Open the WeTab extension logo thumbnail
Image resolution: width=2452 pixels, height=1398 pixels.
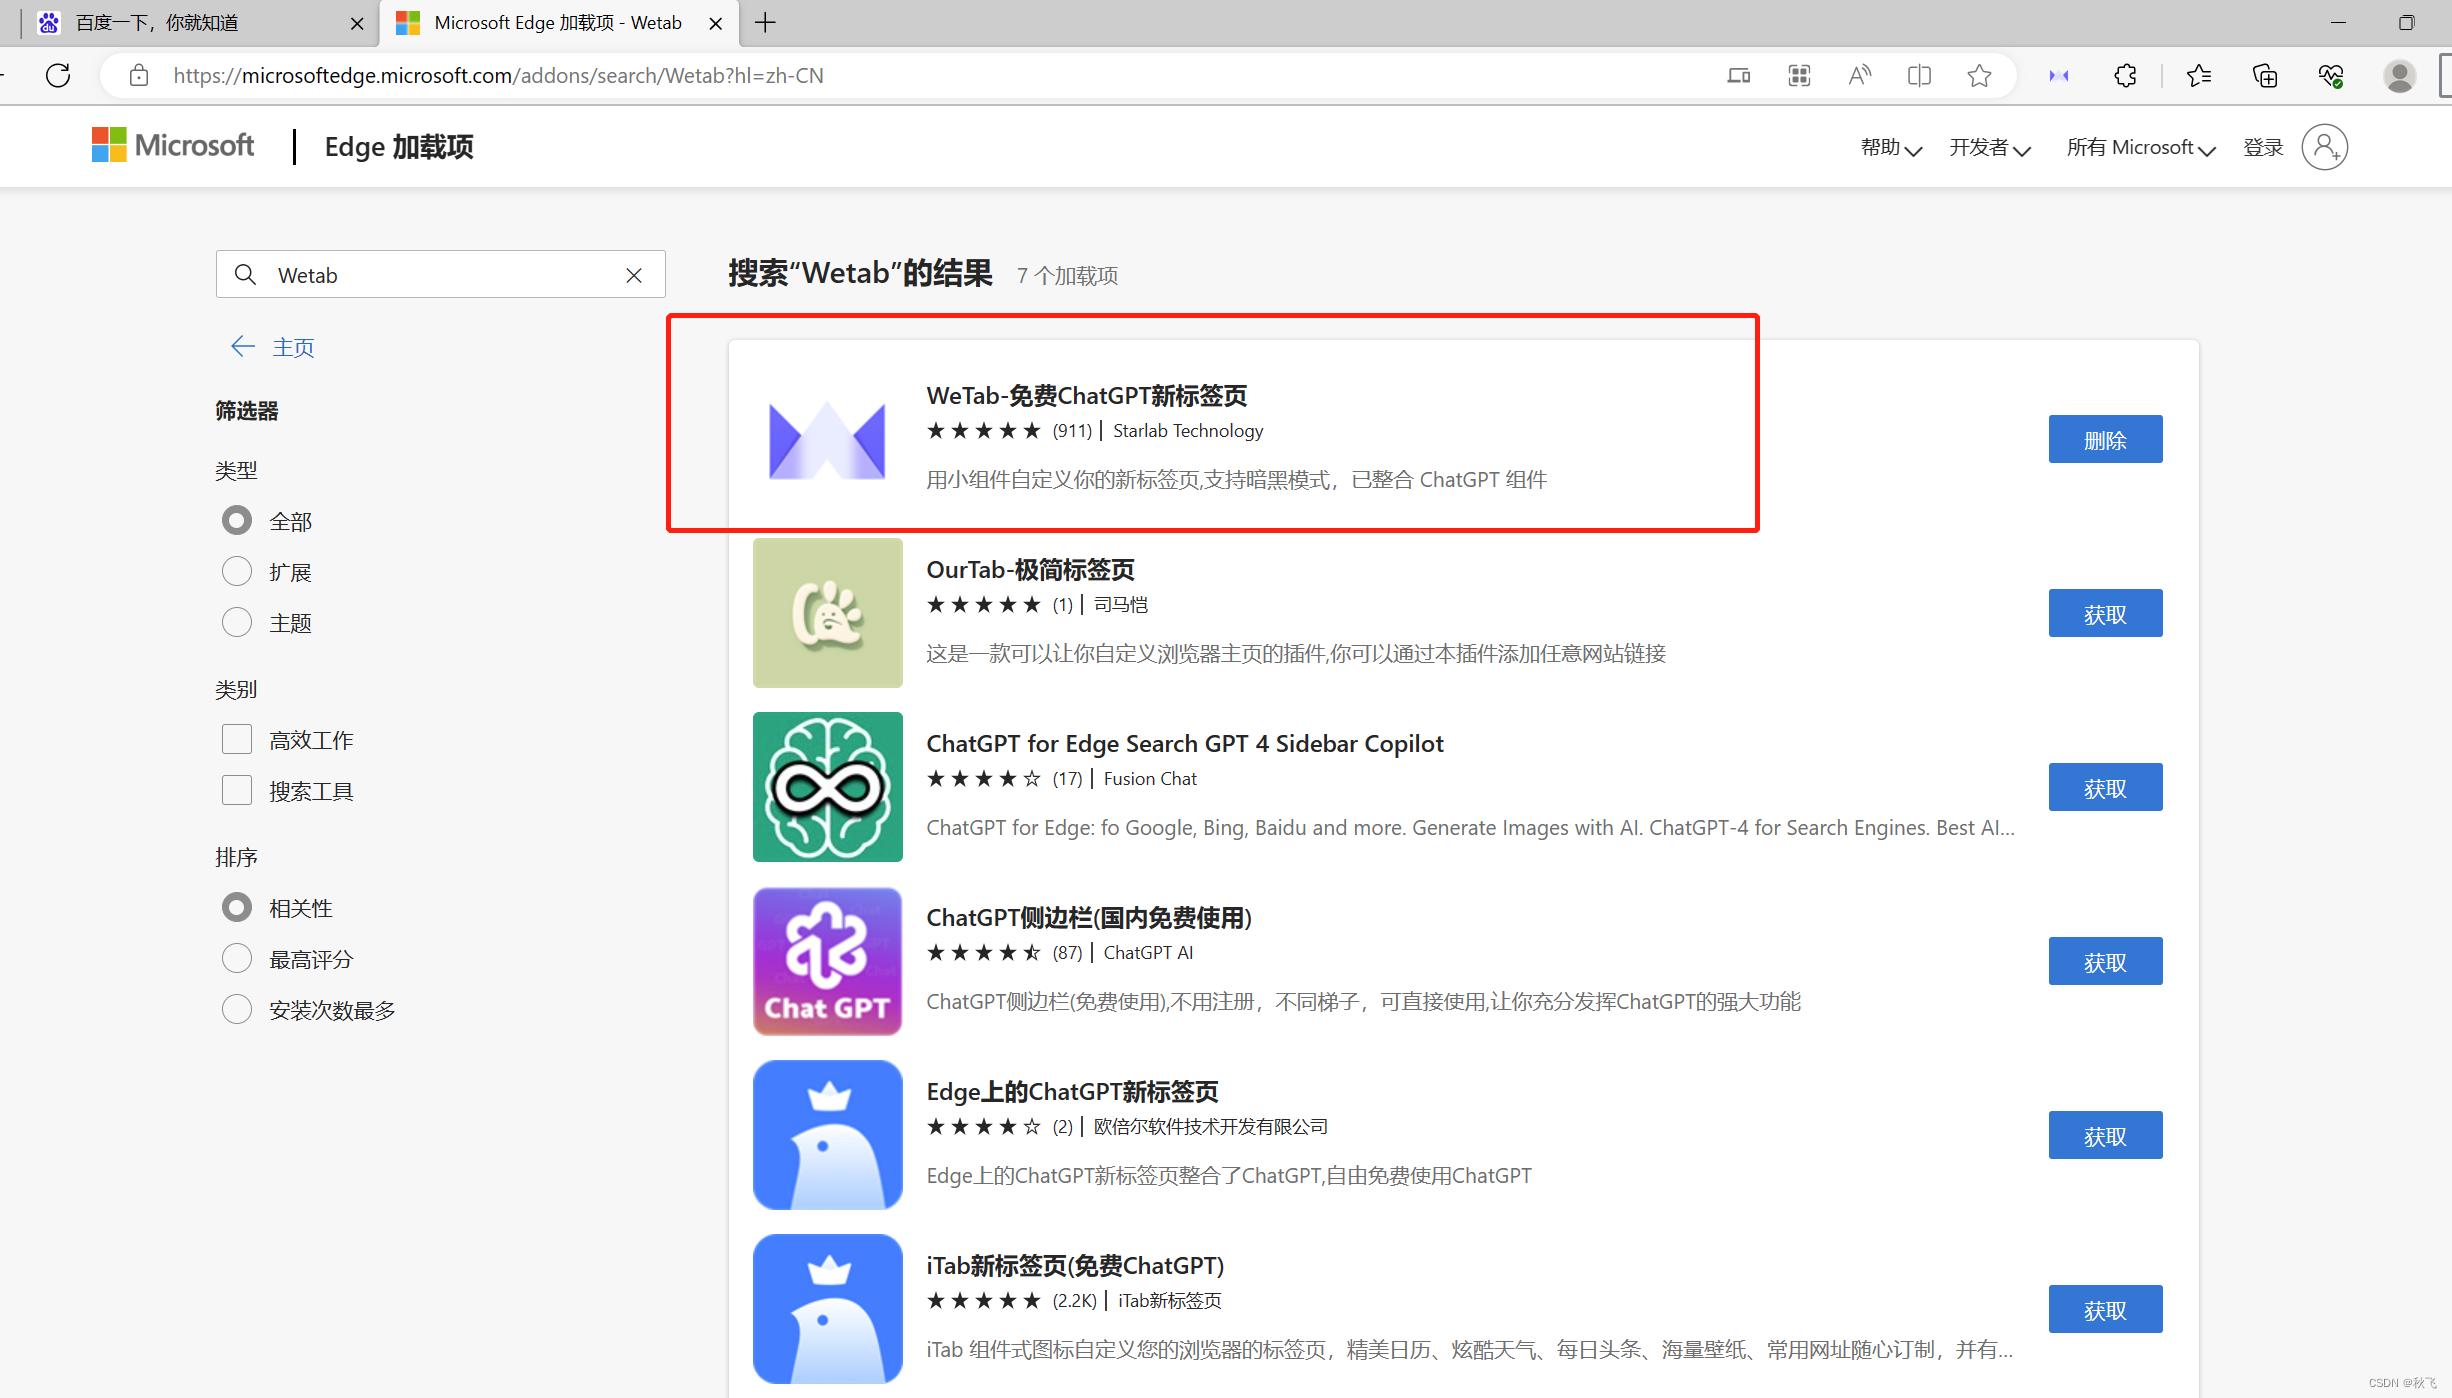tap(827, 439)
